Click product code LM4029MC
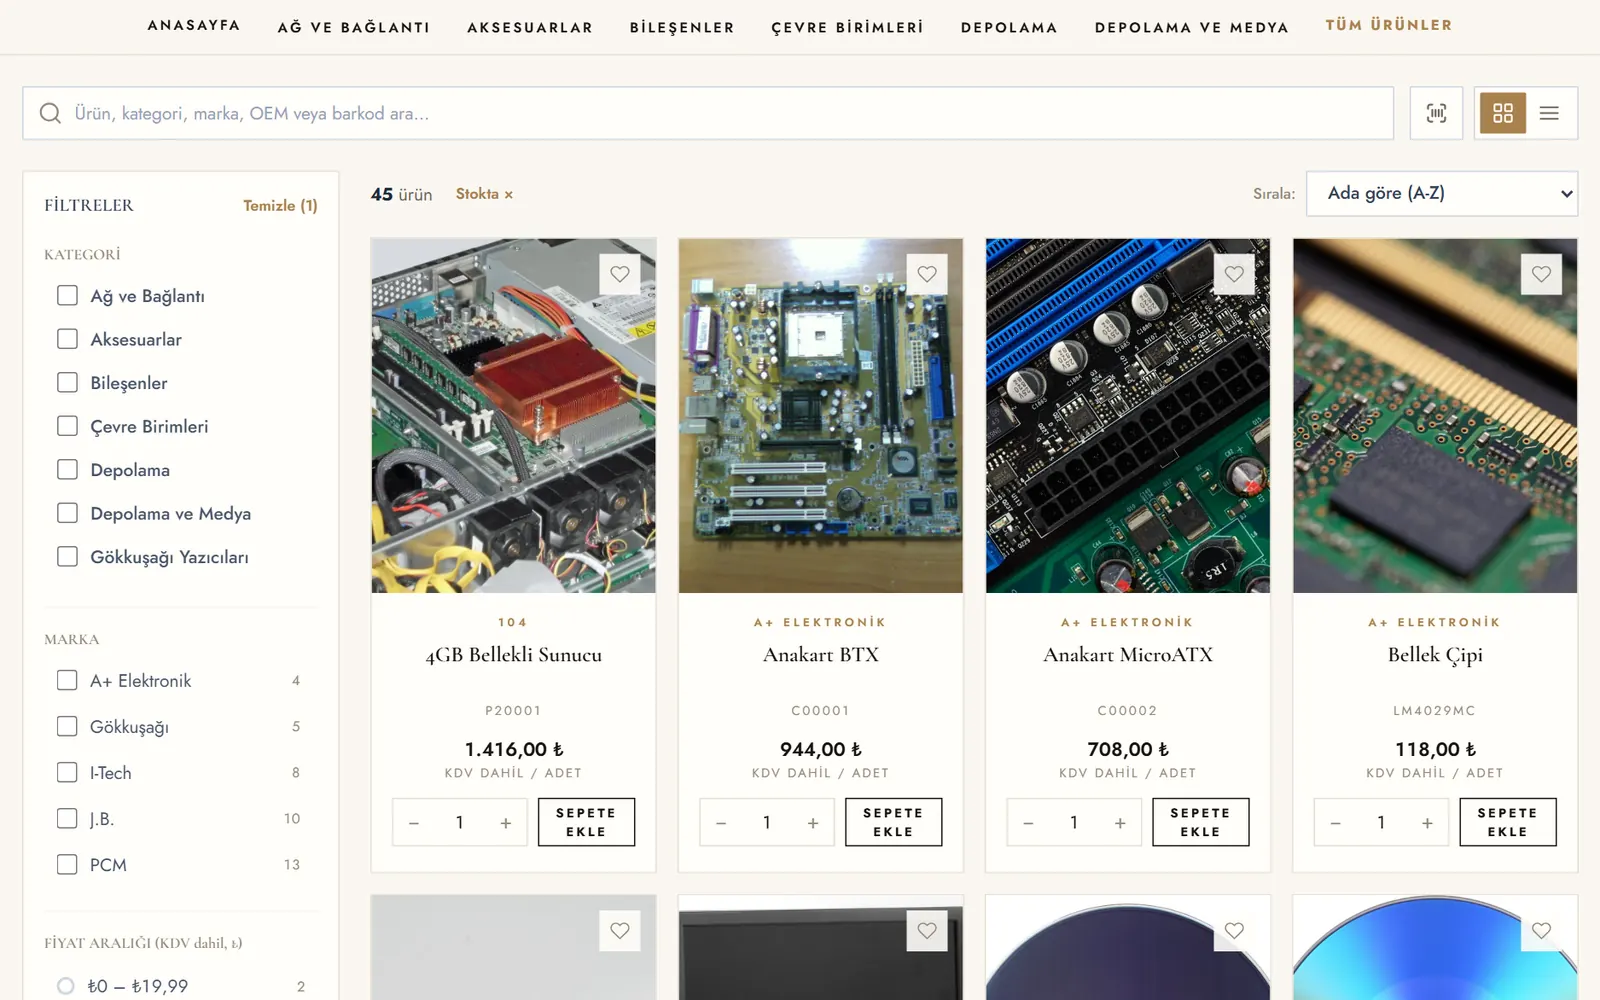 coord(1435,711)
